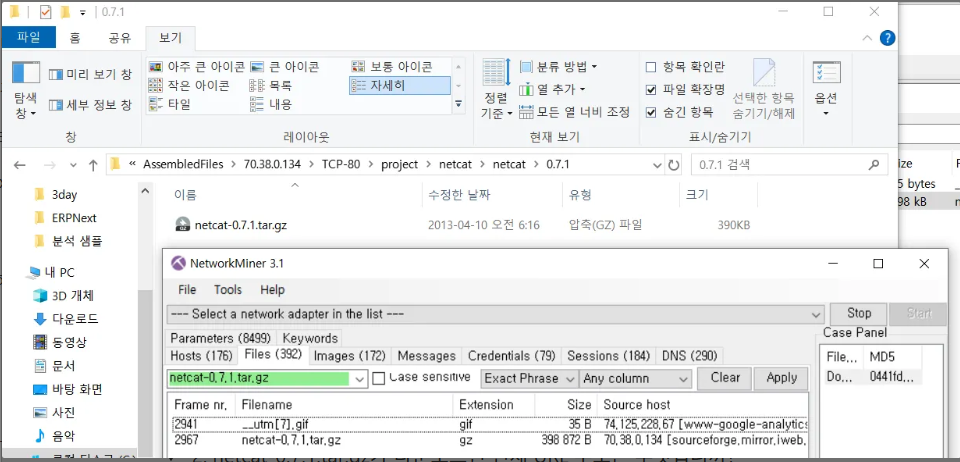
Task: Click the refresh icon beside address bar
Action: (673, 165)
